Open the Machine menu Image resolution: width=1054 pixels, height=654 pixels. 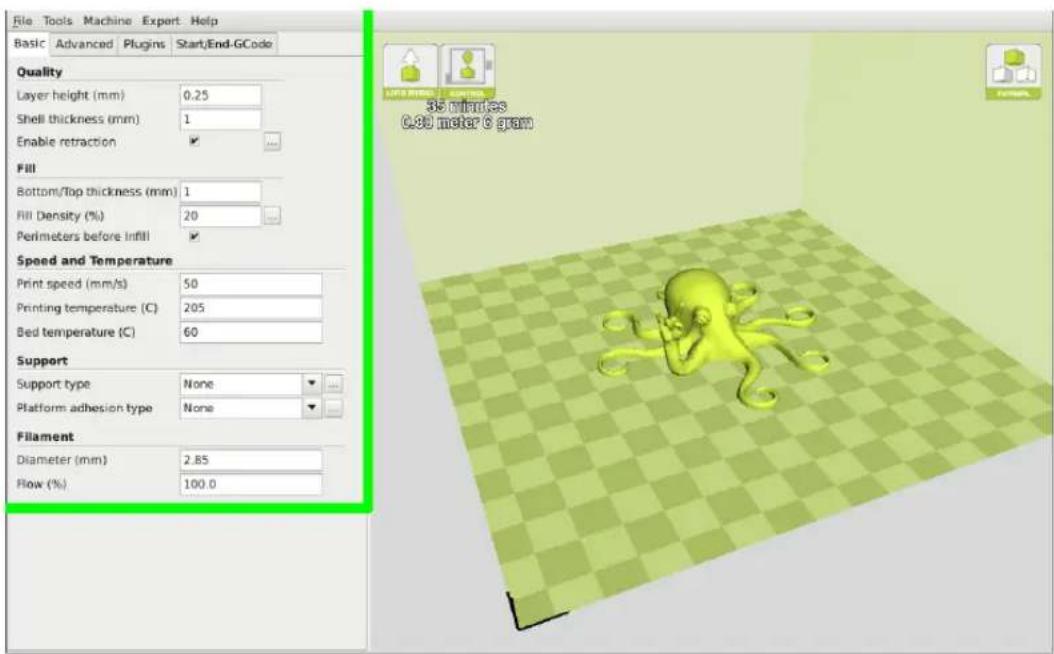click(x=107, y=21)
